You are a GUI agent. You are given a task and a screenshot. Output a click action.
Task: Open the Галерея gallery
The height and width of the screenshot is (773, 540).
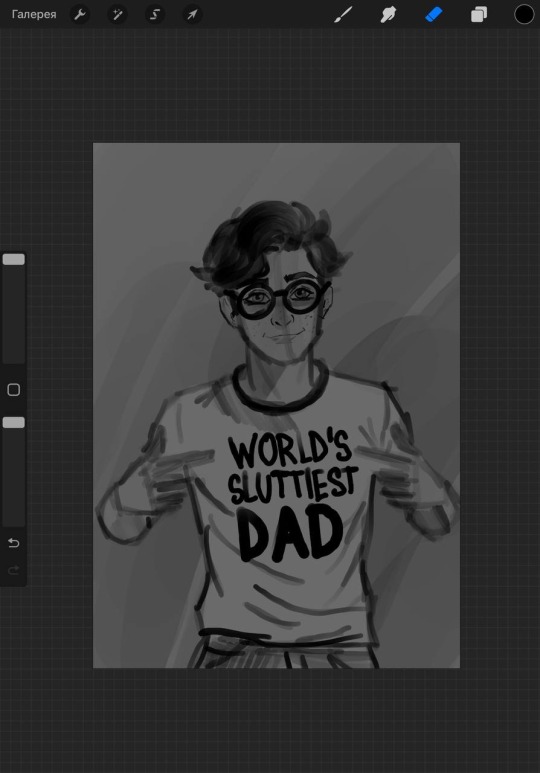click(x=34, y=14)
